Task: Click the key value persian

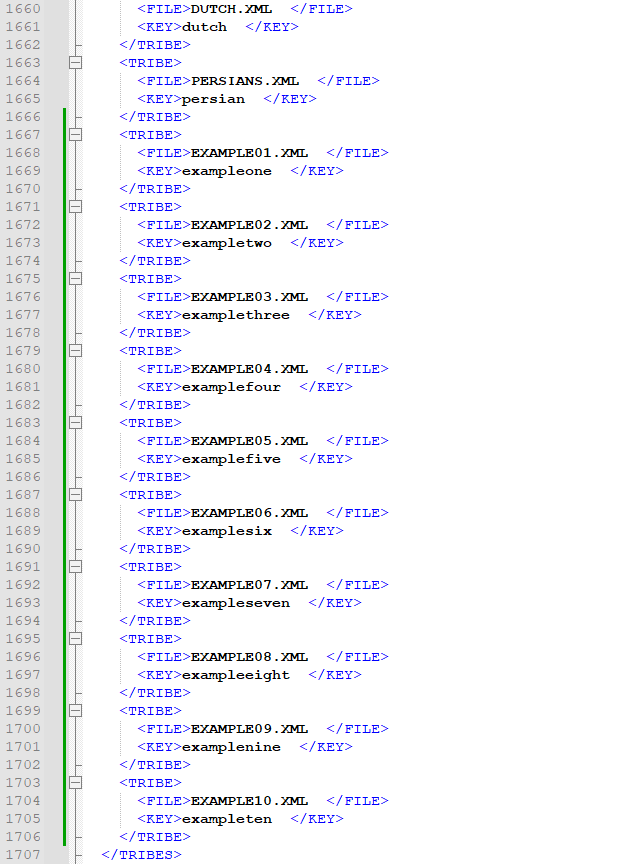Action: coord(213,99)
